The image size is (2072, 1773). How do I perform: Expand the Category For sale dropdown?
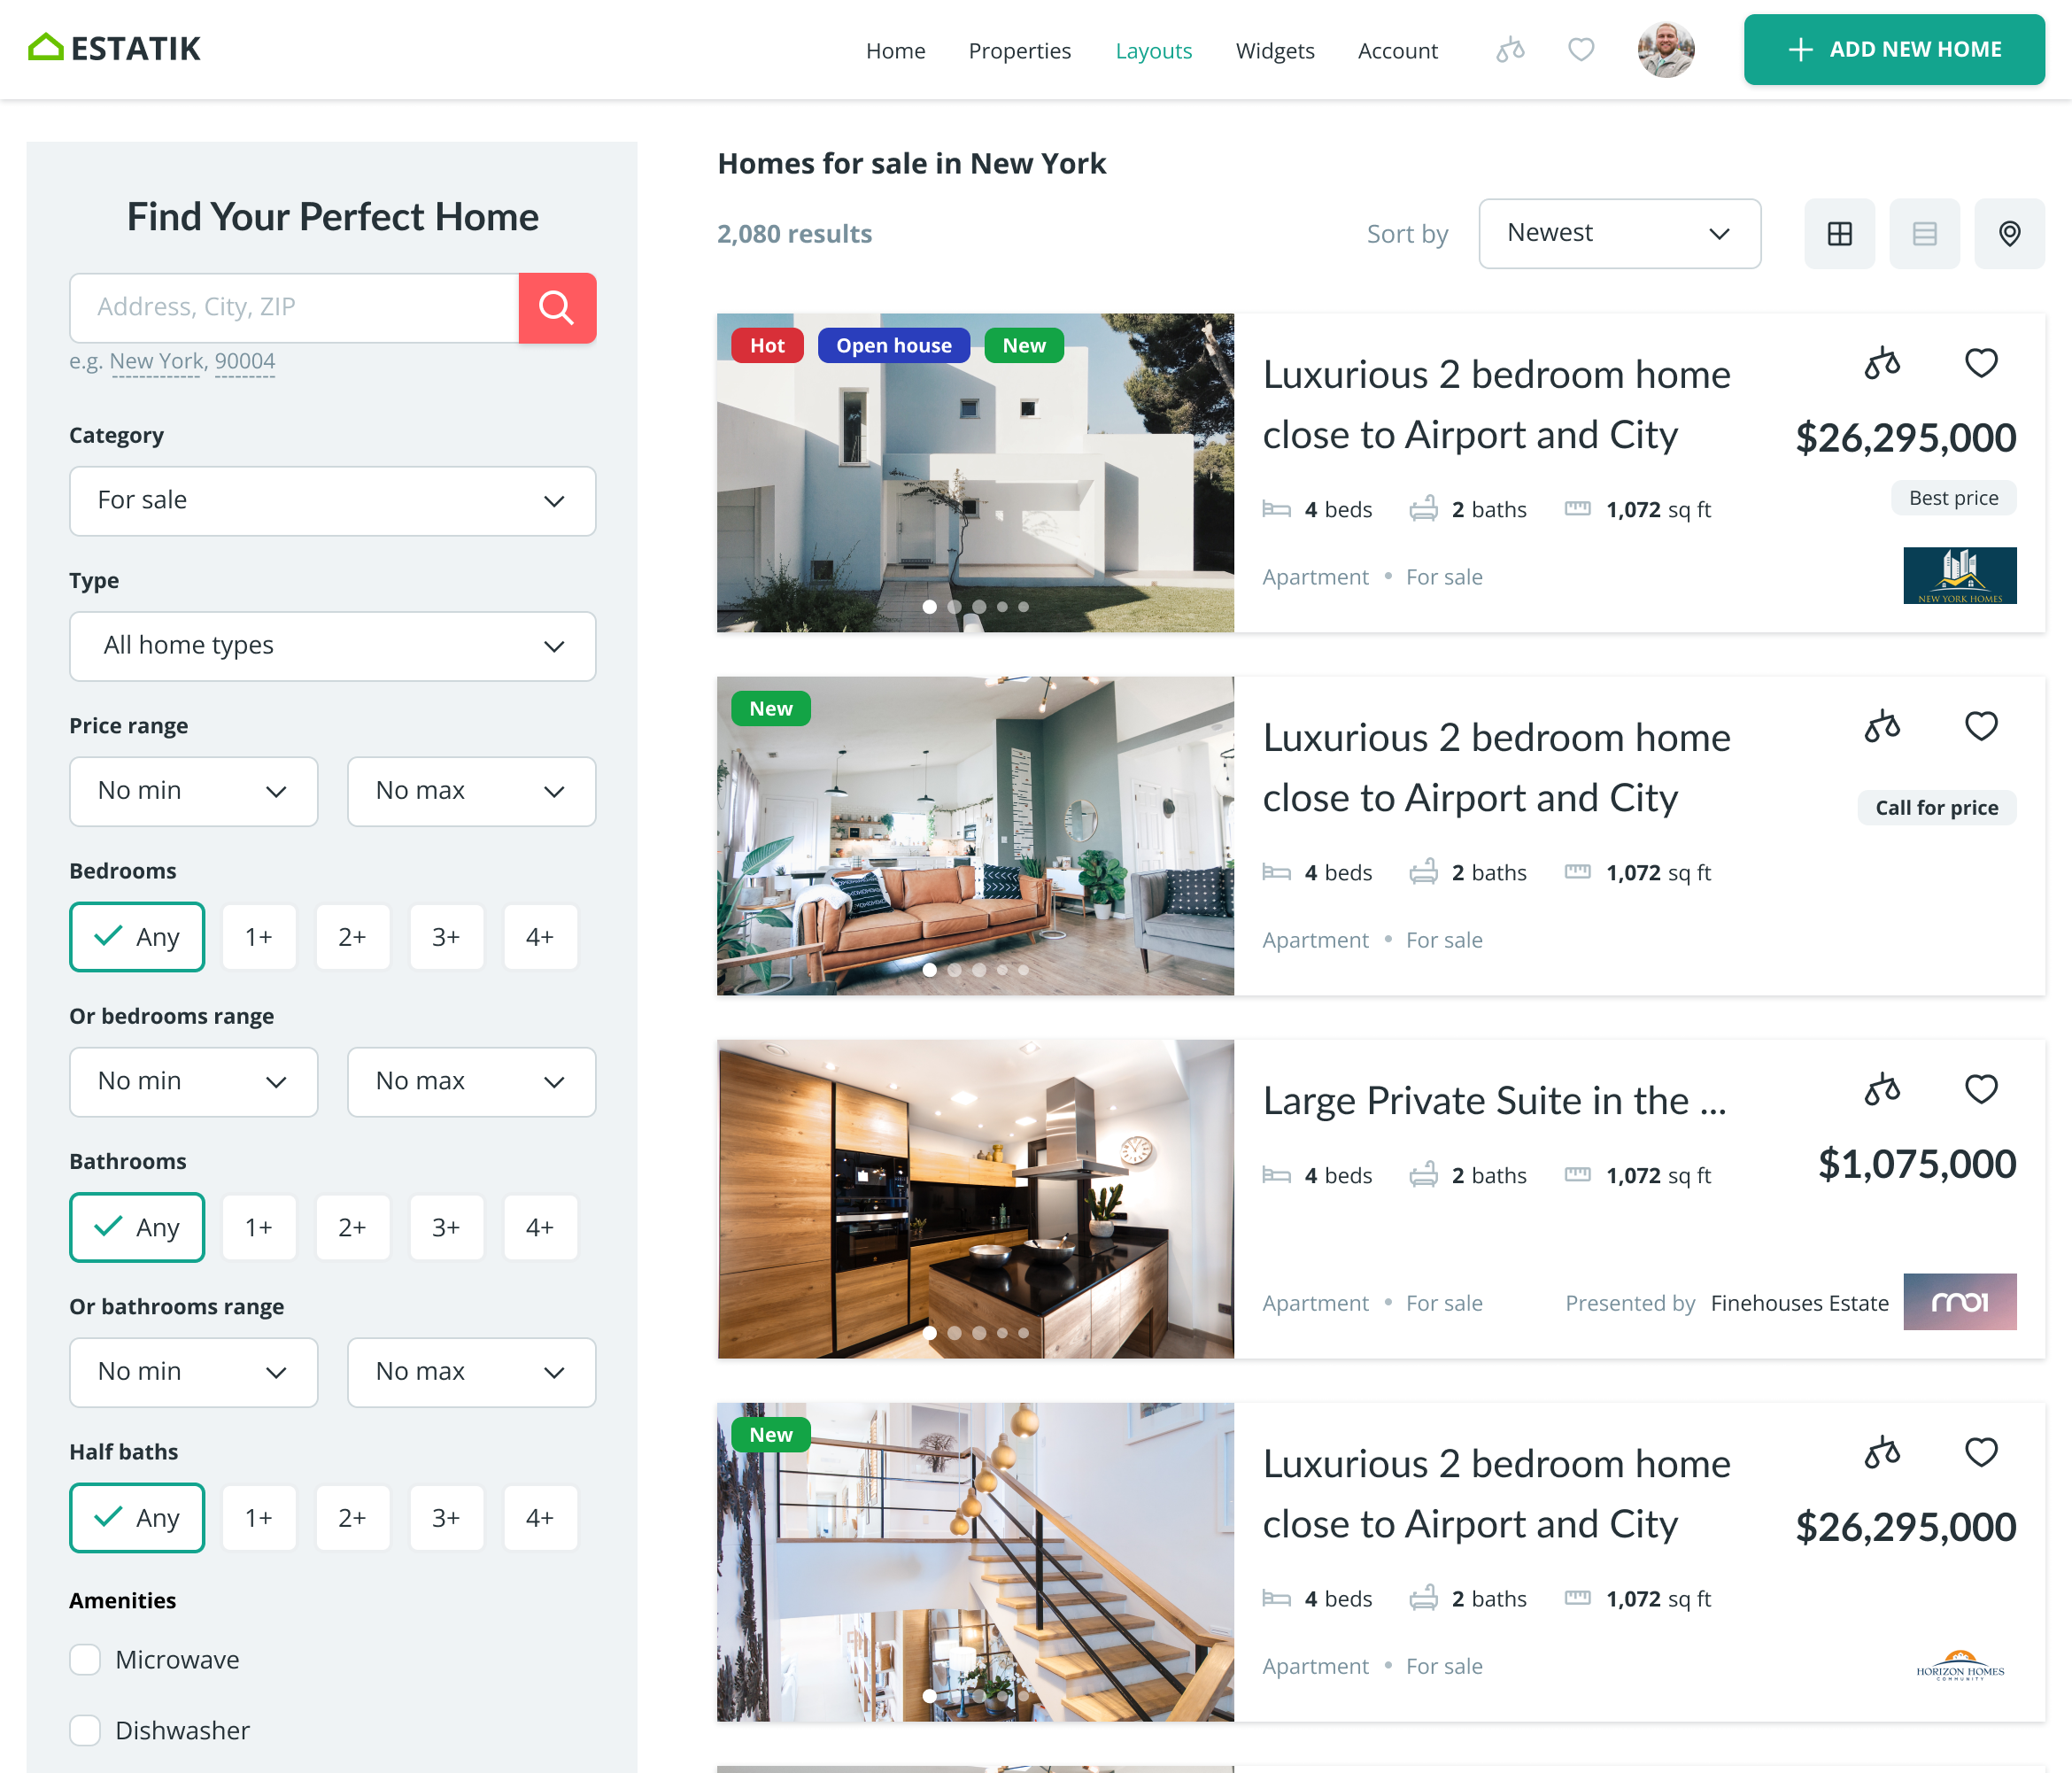tap(332, 501)
